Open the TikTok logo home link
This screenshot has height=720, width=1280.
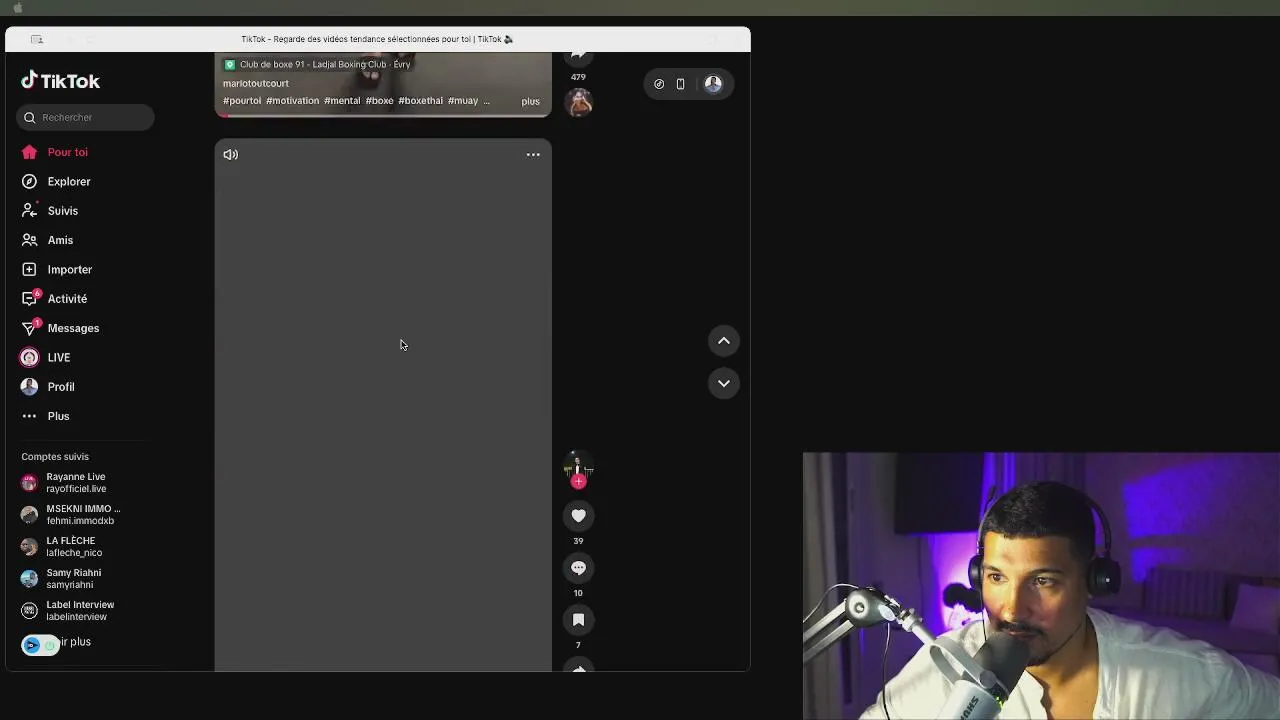point(61,81)
